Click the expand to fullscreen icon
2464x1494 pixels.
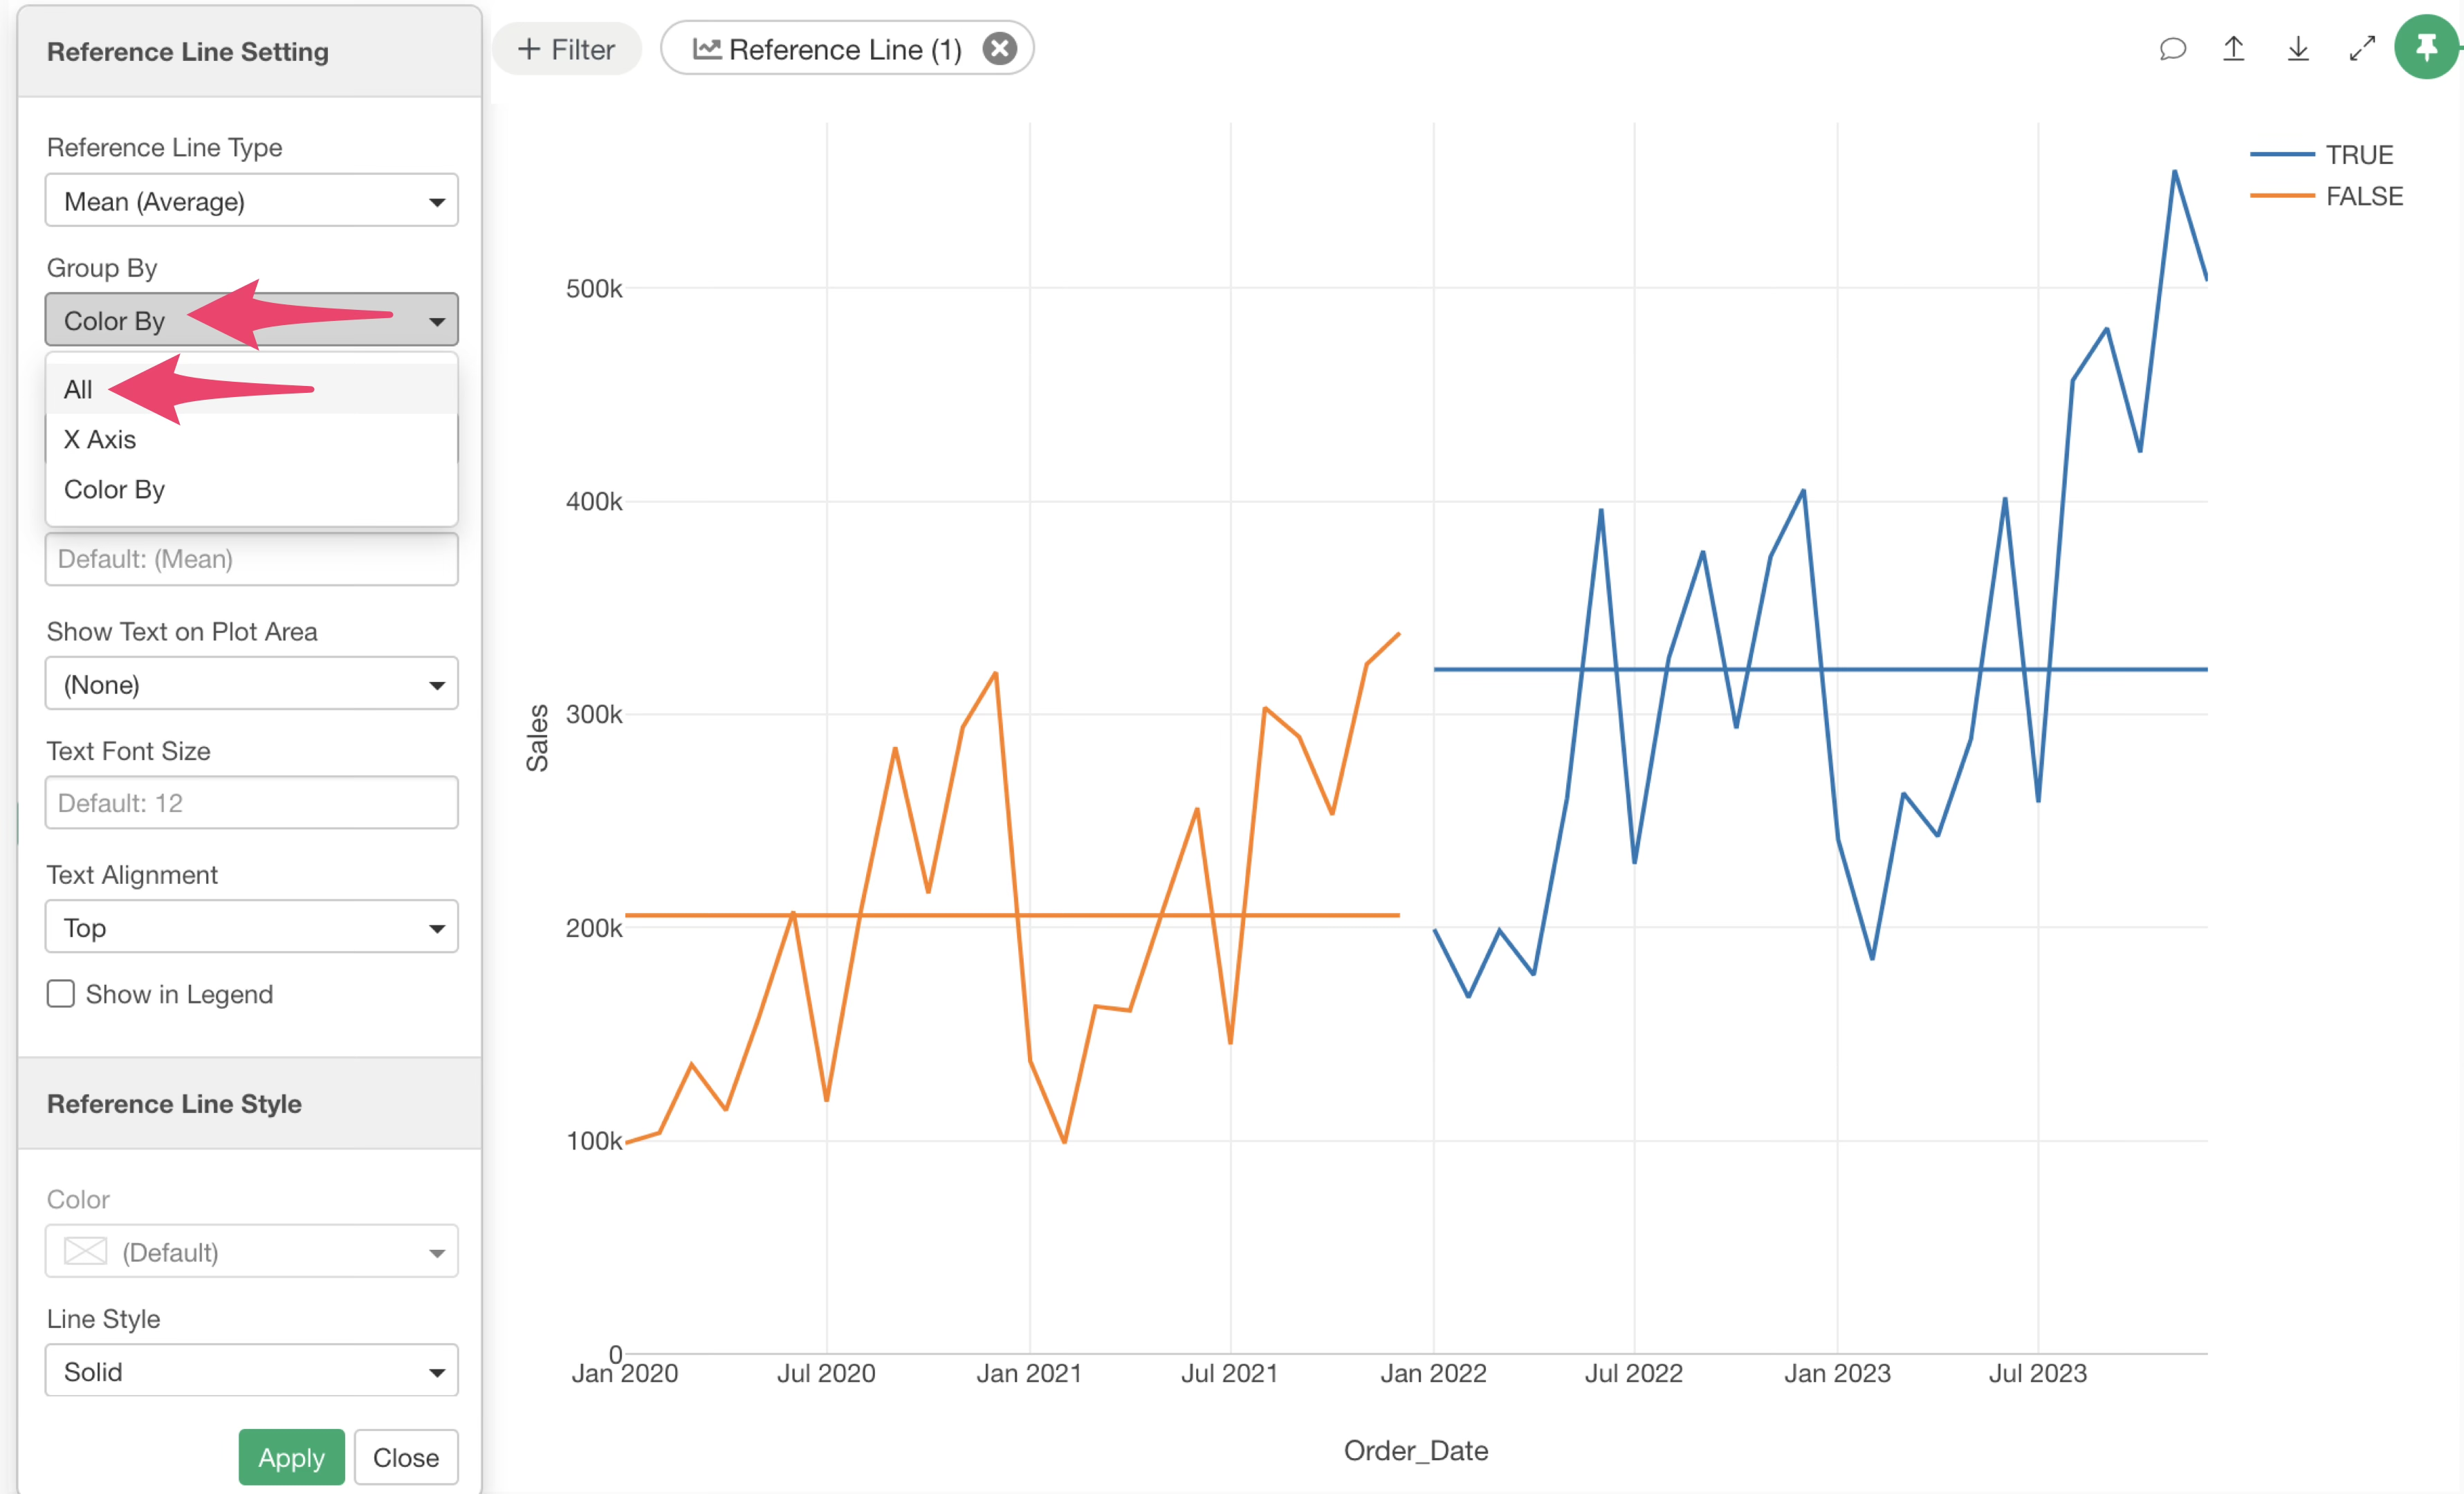(x=2362, y=49)
